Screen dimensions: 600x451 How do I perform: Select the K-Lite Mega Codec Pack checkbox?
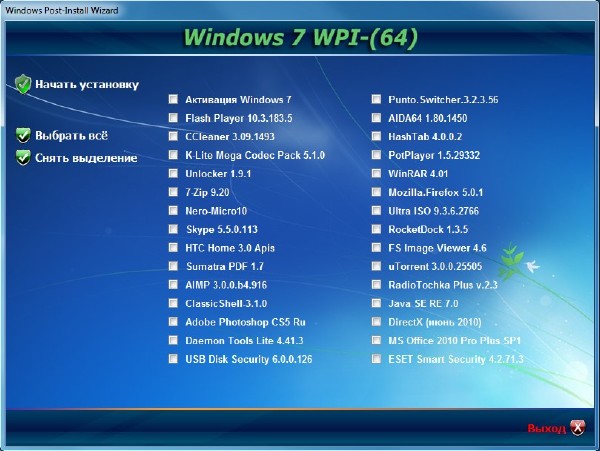coord(174,156)
